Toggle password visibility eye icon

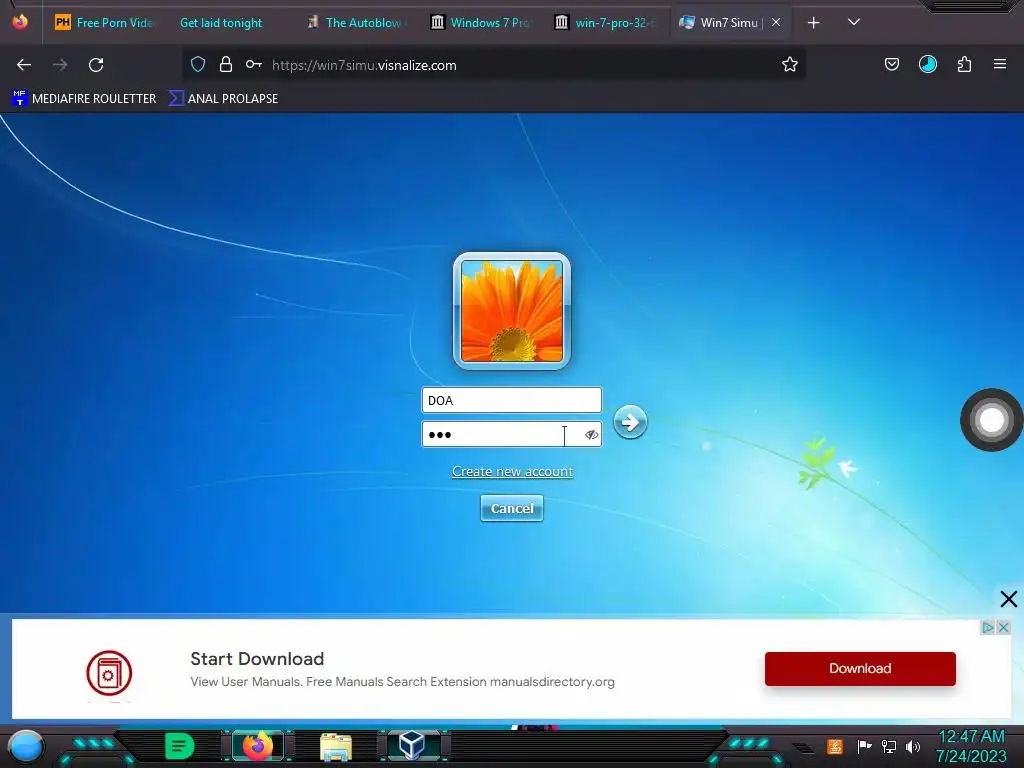point(592,435)
